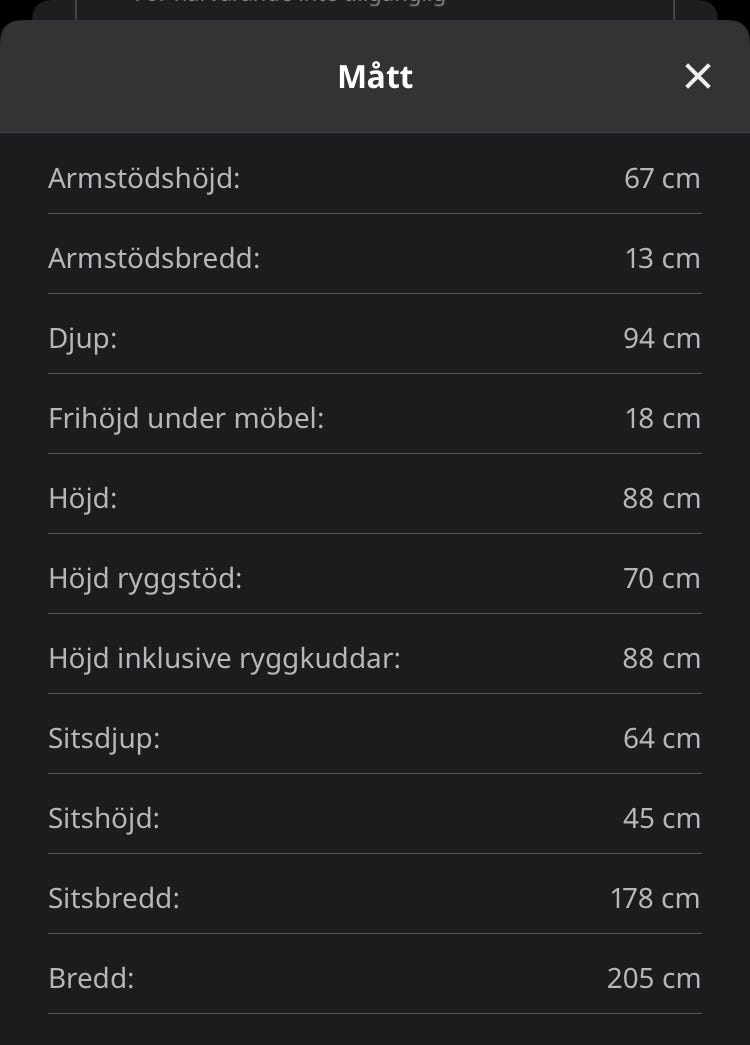Click the Mått dialog title
This screenshot has width=750, height=1045.
375,77
